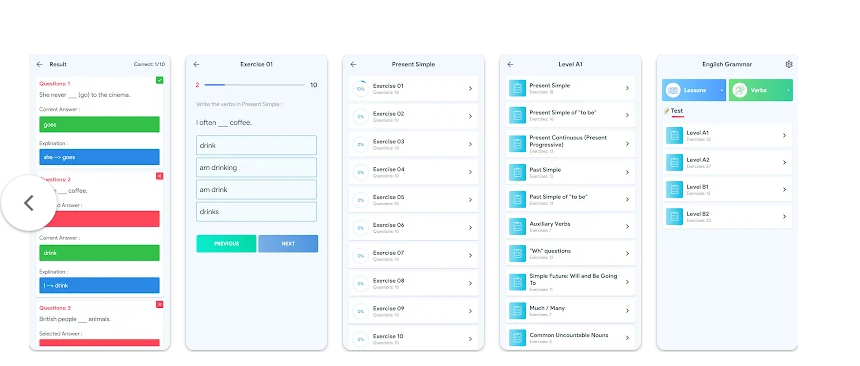Image resolution: width=860 pixels, height=366 pixels.
Task: Click the Present Simple clipboard icon
Action: (x=517, y=88)
